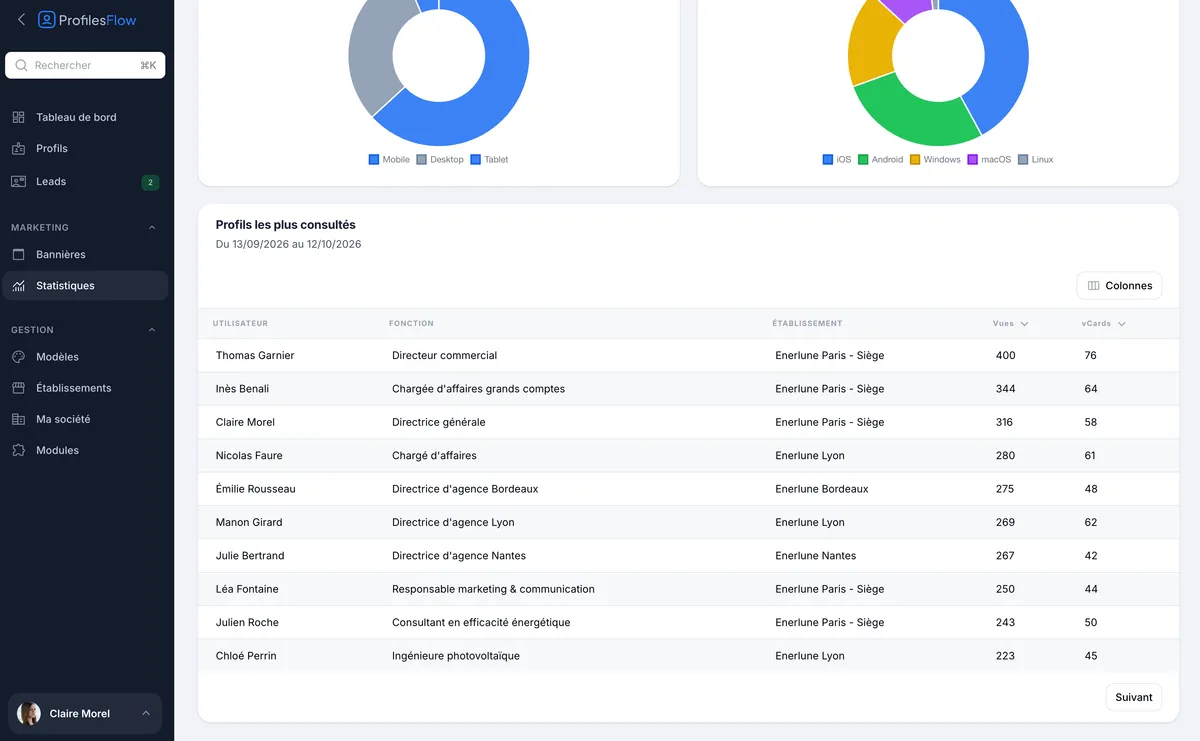This screenshot has width=1200, height=741.
Task: Click Ingénieure photovoltaïque function cell
Action: coord(456,656)
